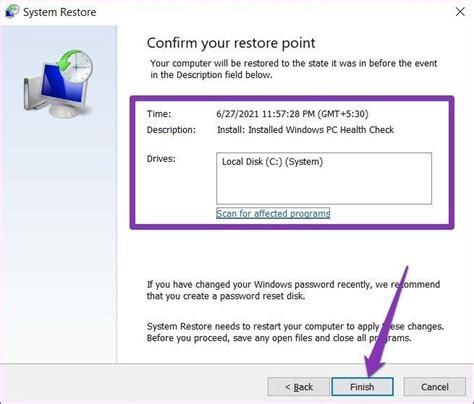The height and width of the screenshot is (404, 474).
Task: Select Local Disk (C:) (System) drive entry
Action: click(x=272, y=162)
